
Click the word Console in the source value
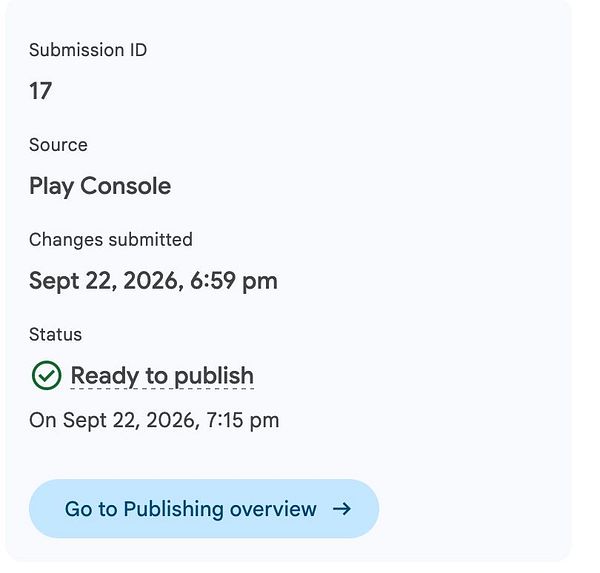click(126, 186)
